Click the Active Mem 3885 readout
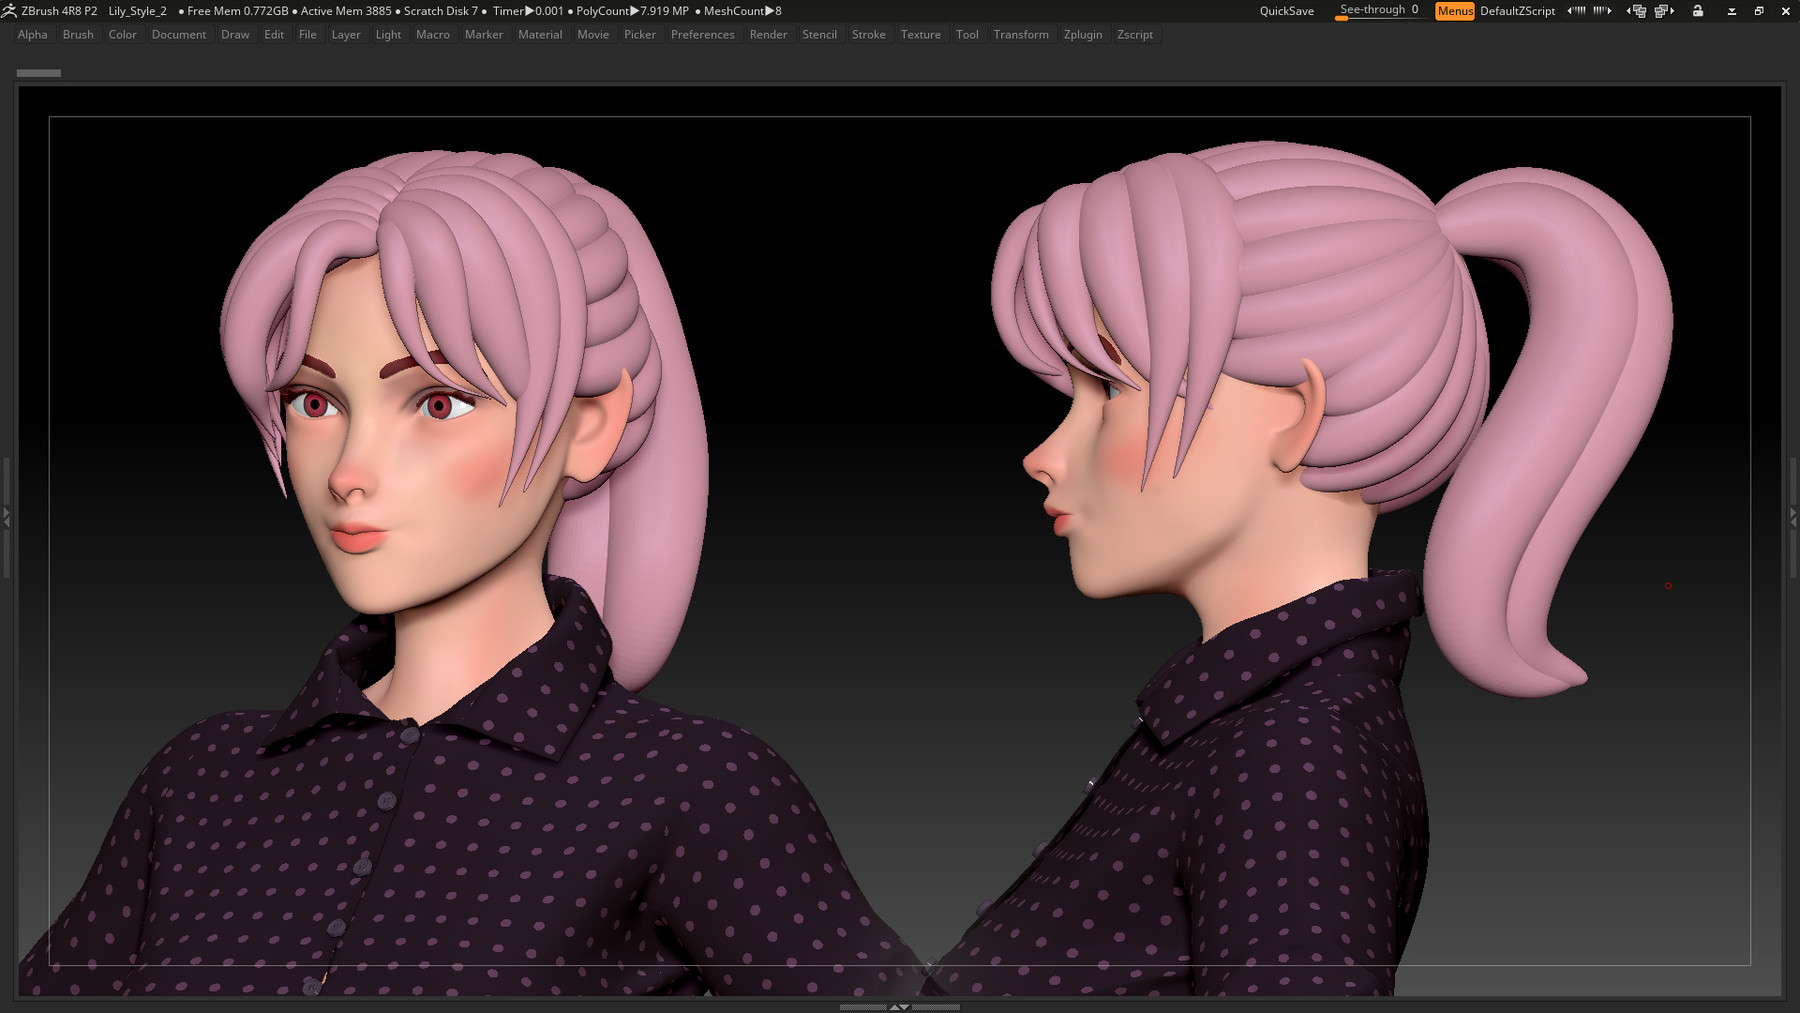Screen dimensions: 1800x1013 [346, 11]
